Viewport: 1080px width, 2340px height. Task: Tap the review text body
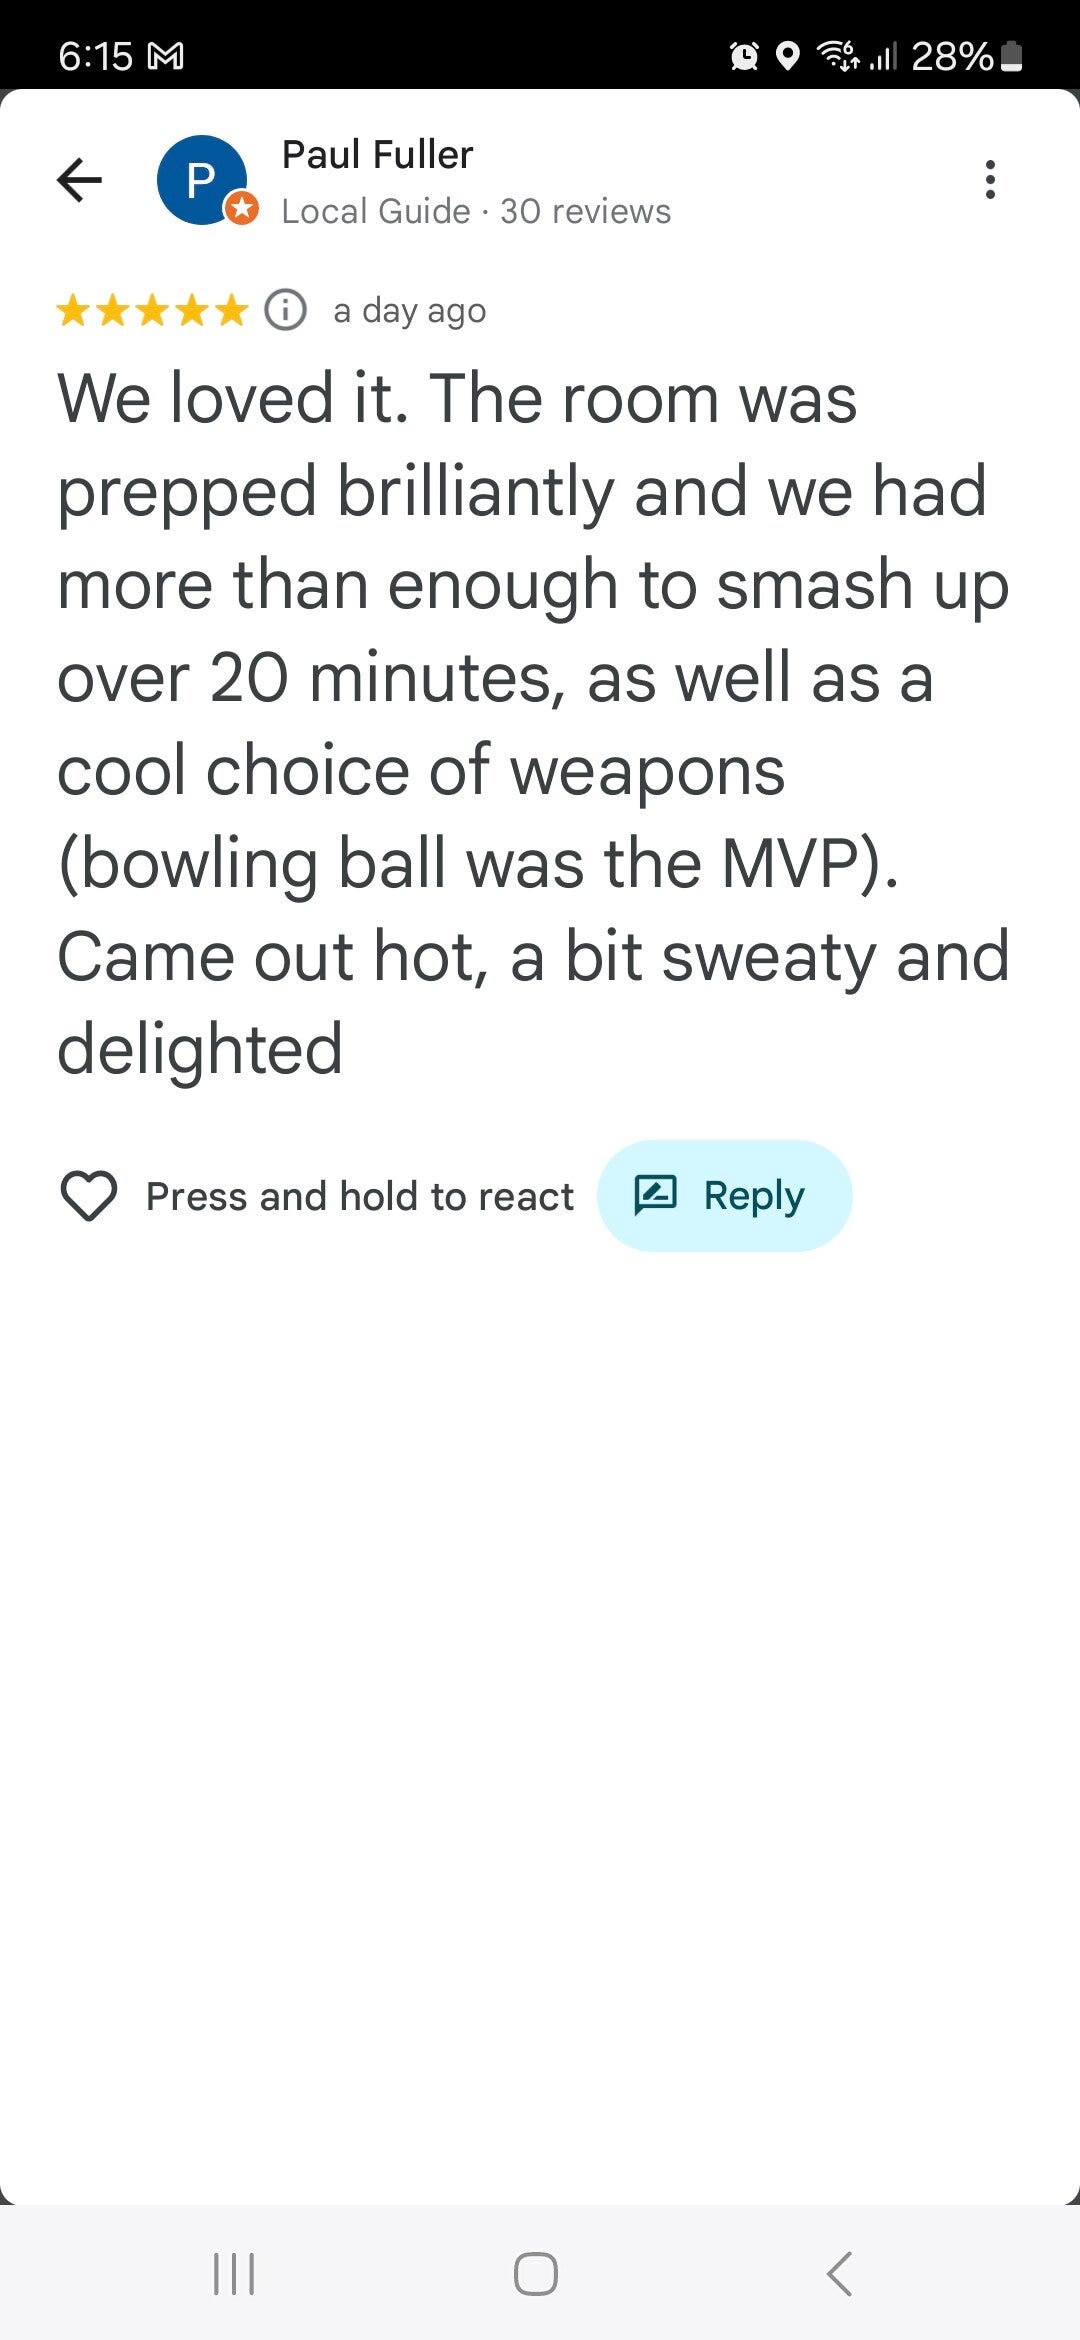(530, 722)
